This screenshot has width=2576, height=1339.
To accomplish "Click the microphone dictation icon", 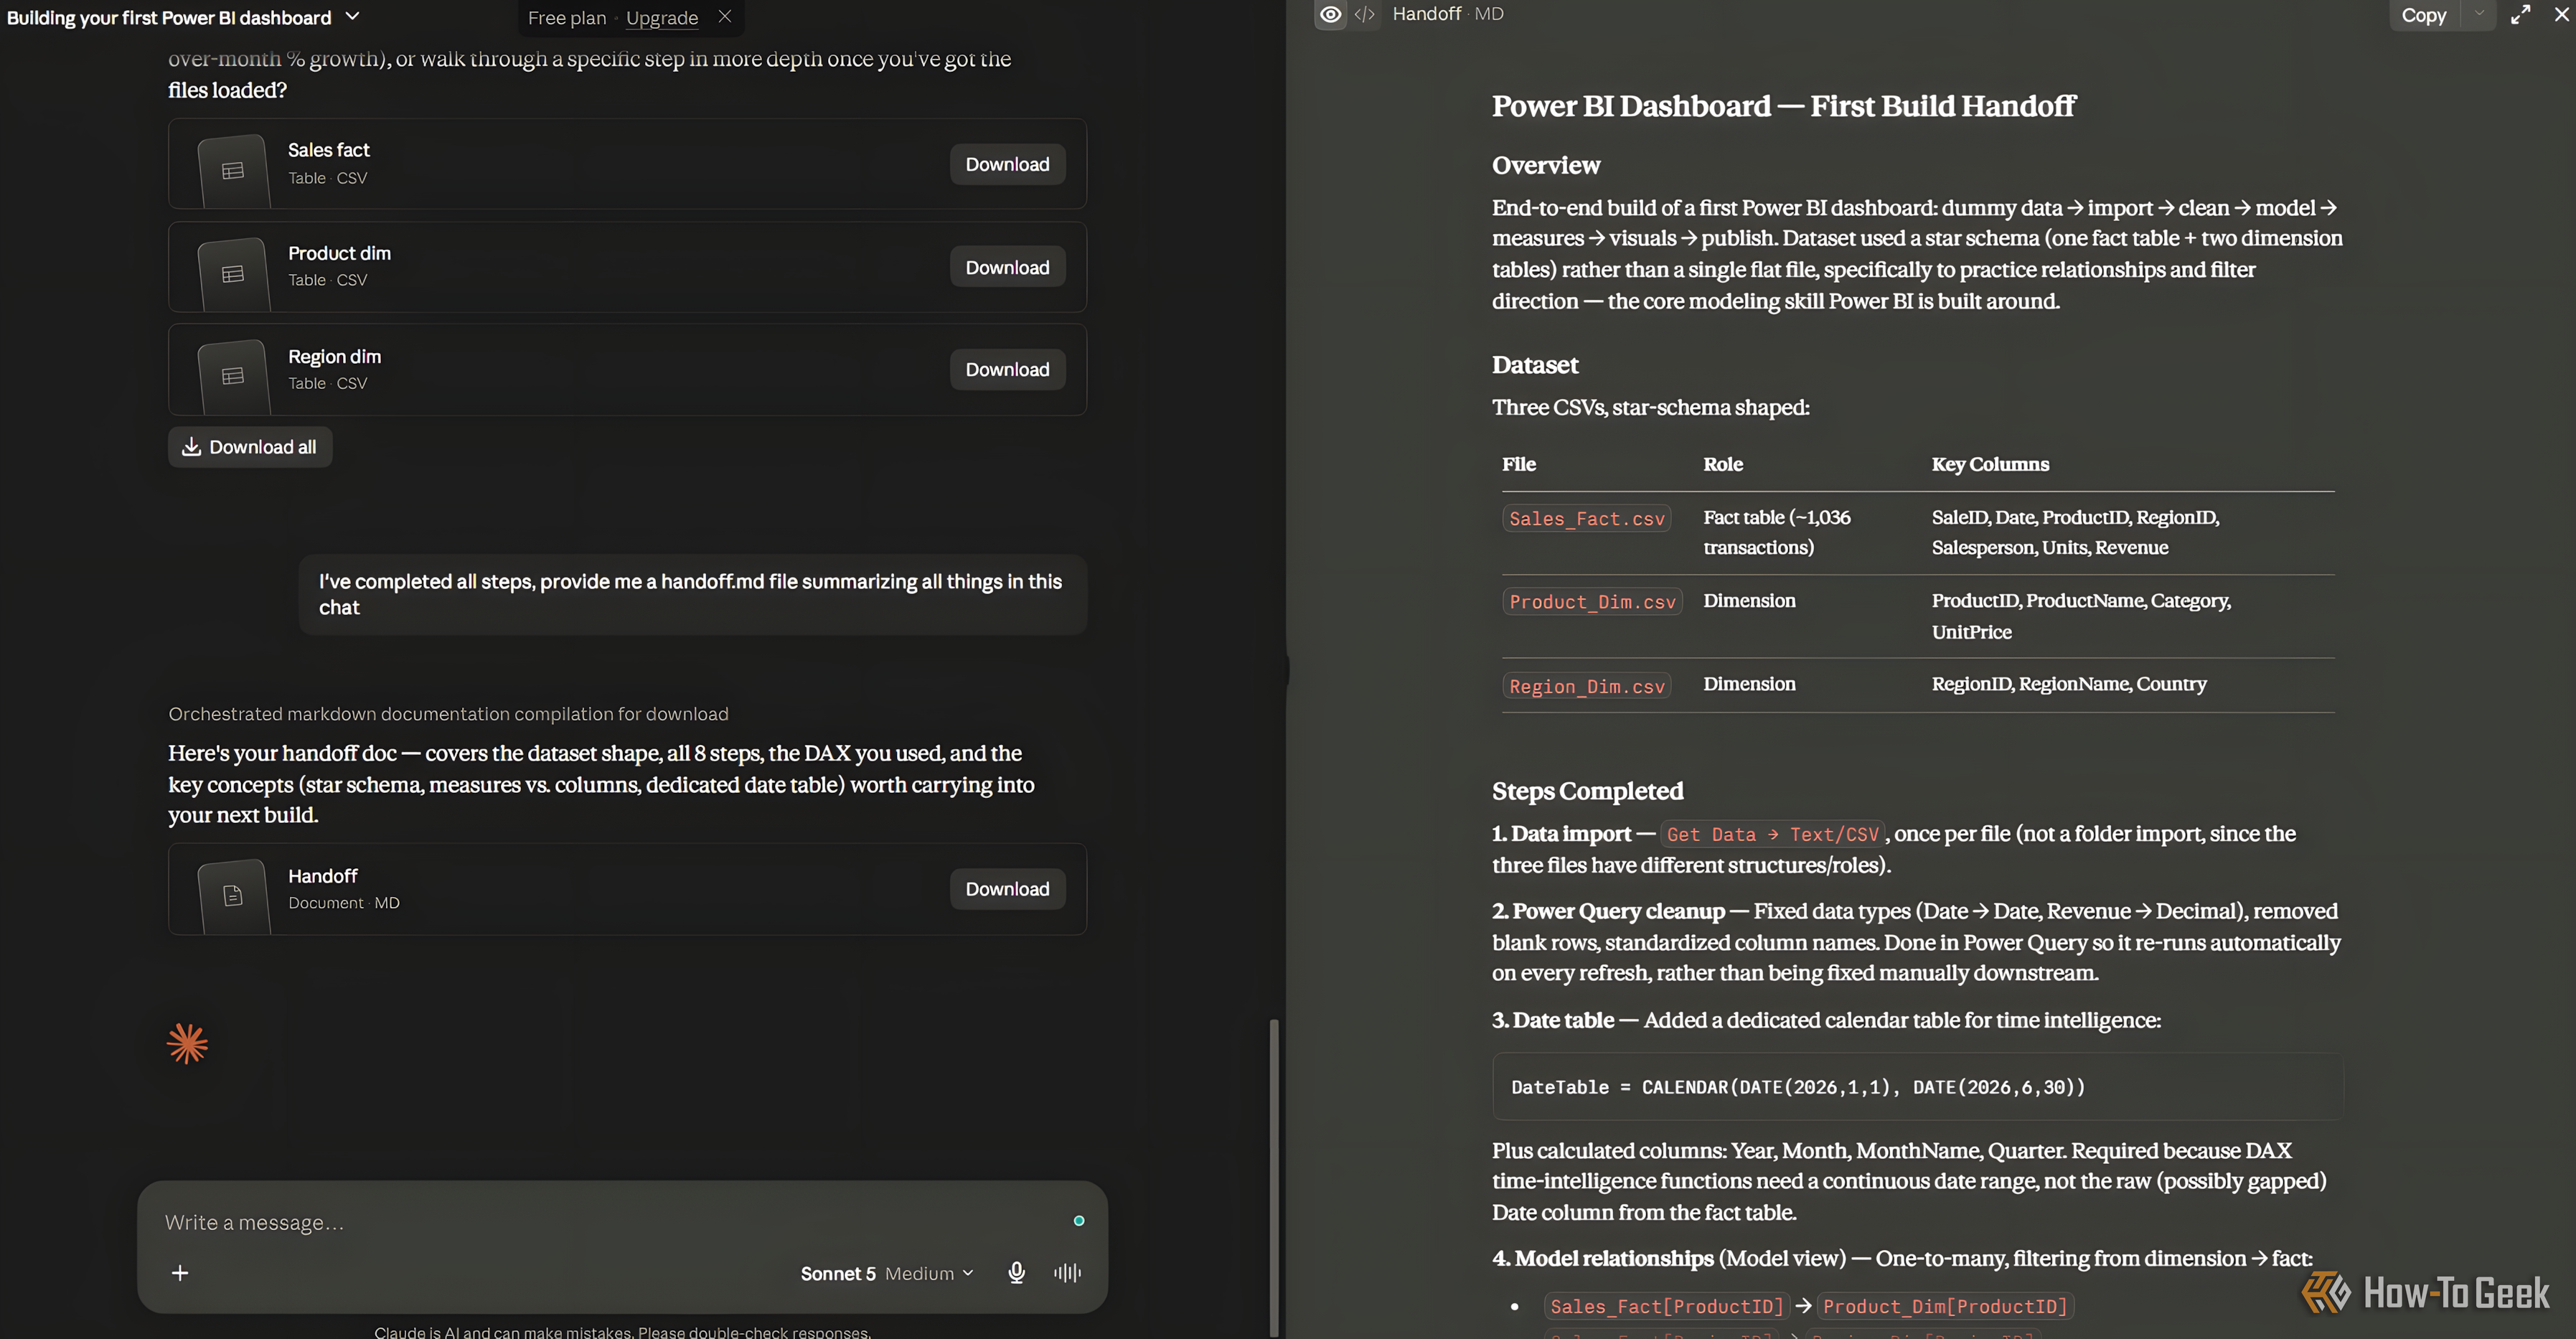I will click(x=1016, y=1273).
